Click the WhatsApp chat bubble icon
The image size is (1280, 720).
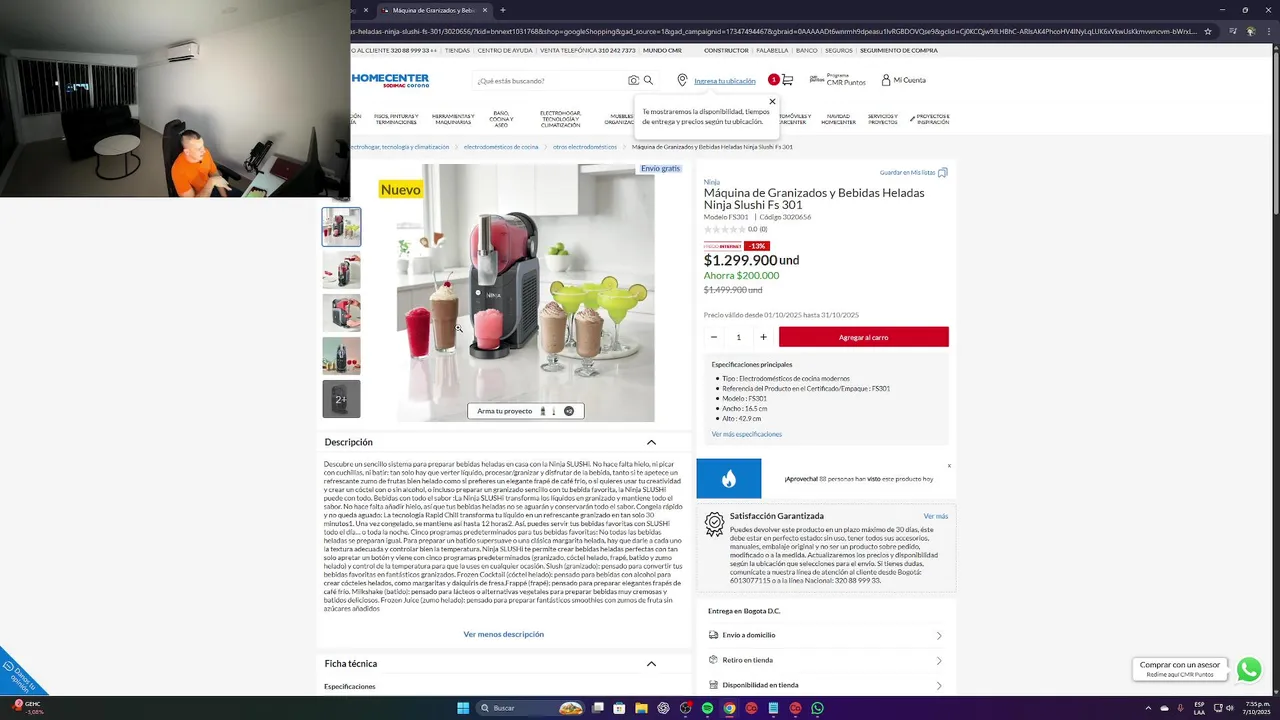[1249, 669]
